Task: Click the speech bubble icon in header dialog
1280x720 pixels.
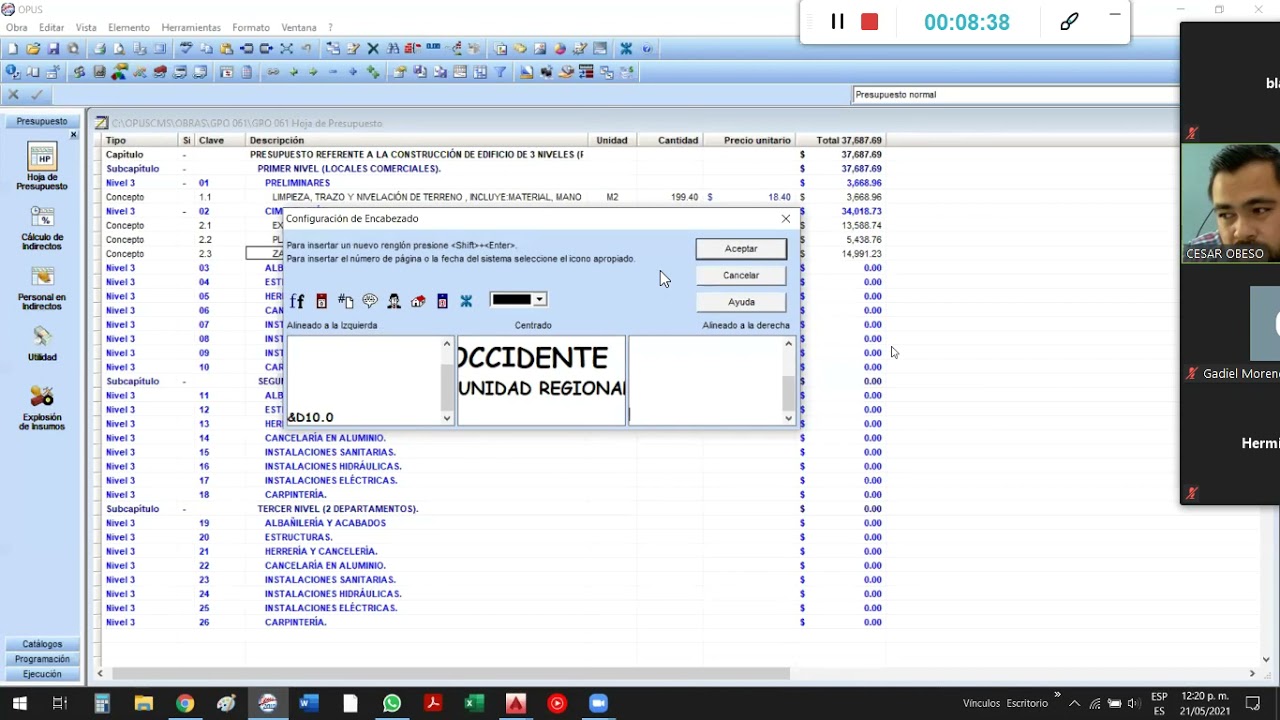Action: coord(370,301)
